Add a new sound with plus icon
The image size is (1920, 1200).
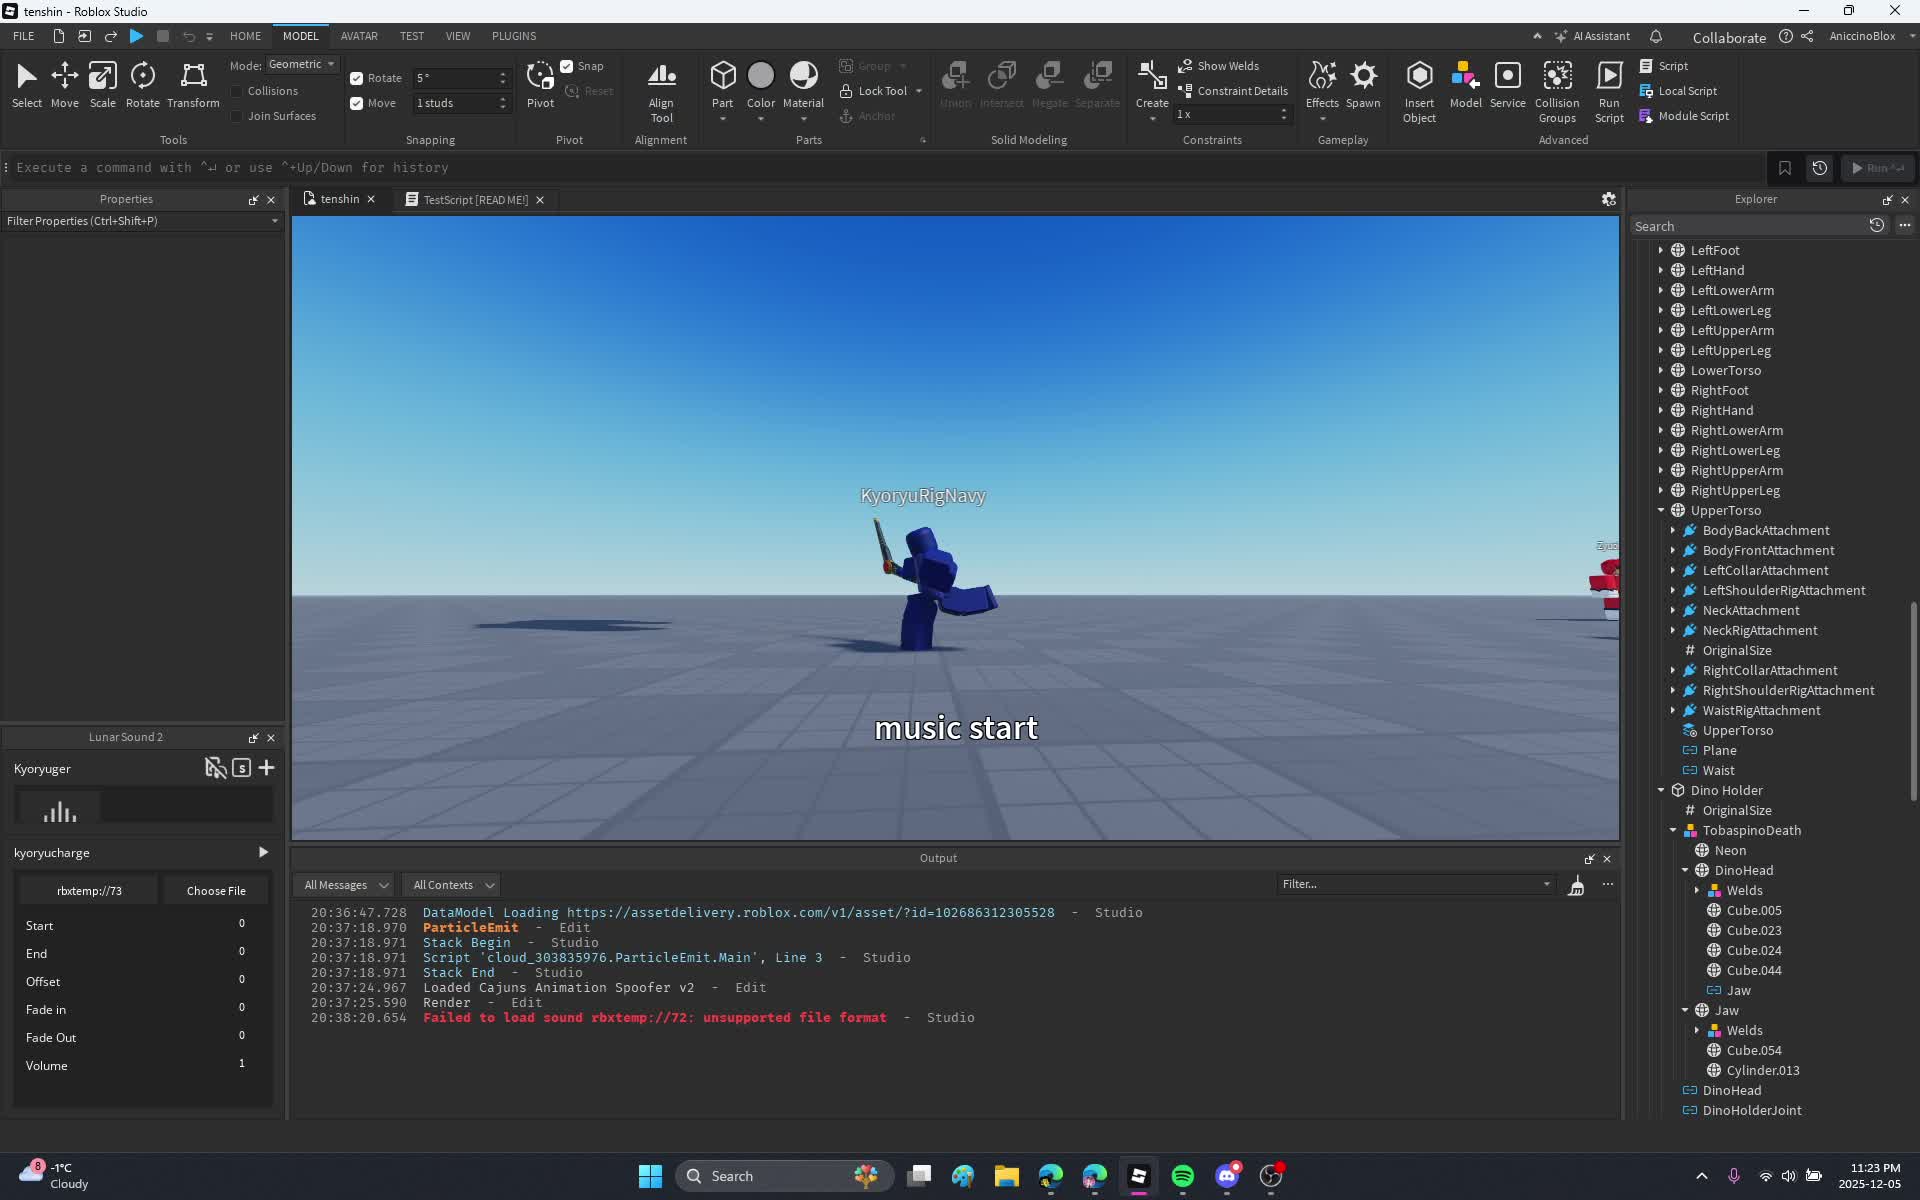pos(266,768)
